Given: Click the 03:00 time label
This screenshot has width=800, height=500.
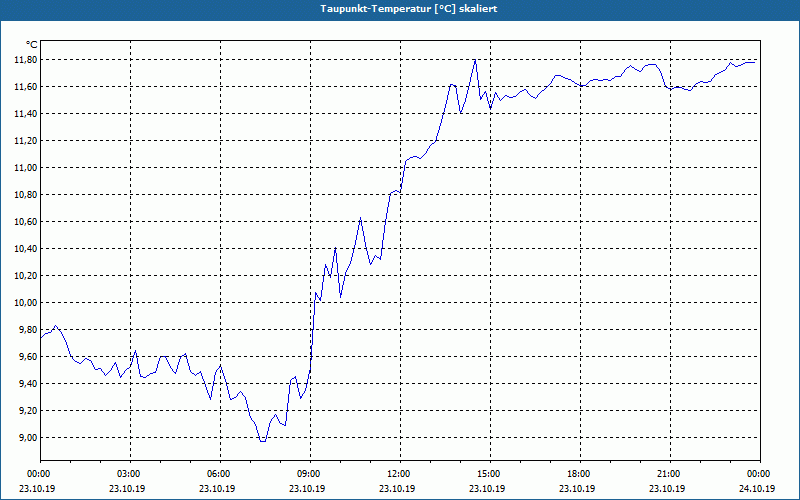Looking at the screenshot, I should click(x=130, y=474).
